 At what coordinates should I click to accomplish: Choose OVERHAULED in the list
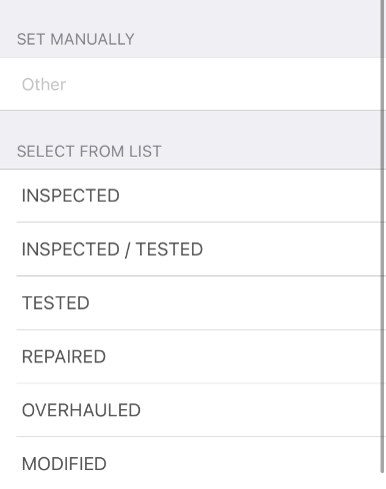coord(191,410)
